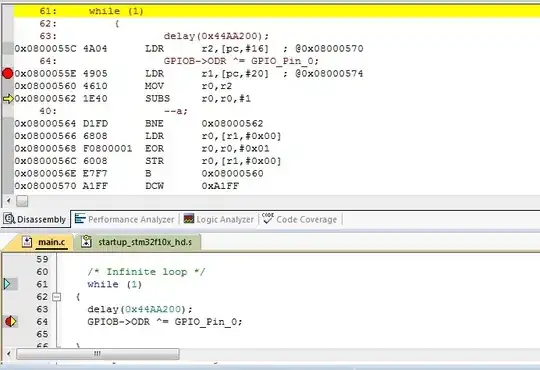Viewport: 540px width, 370px height.
Task: Toggle the breakpoint on source line 64
Action: coord(10,321)
